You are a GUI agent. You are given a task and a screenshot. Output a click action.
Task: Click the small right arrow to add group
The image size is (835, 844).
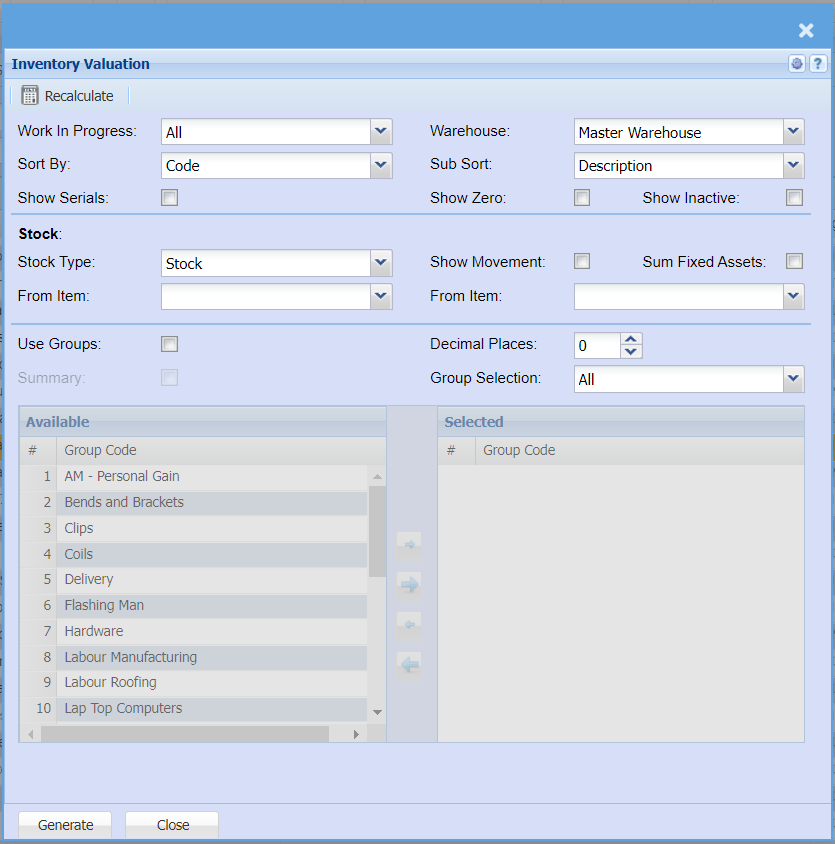[409, 545]
